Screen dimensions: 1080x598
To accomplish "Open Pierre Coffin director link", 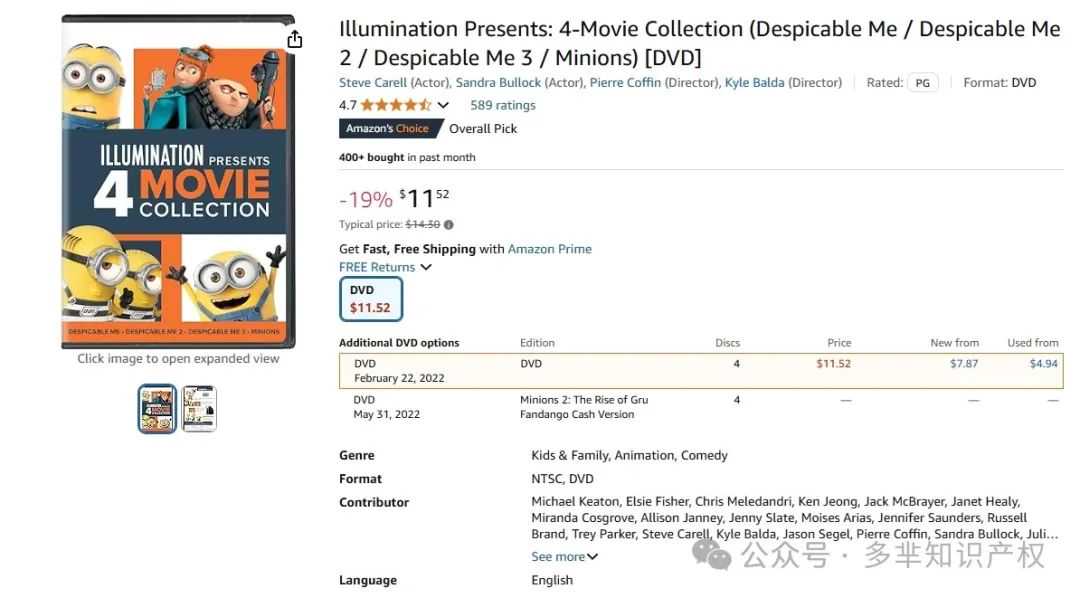I will point(625,83).
